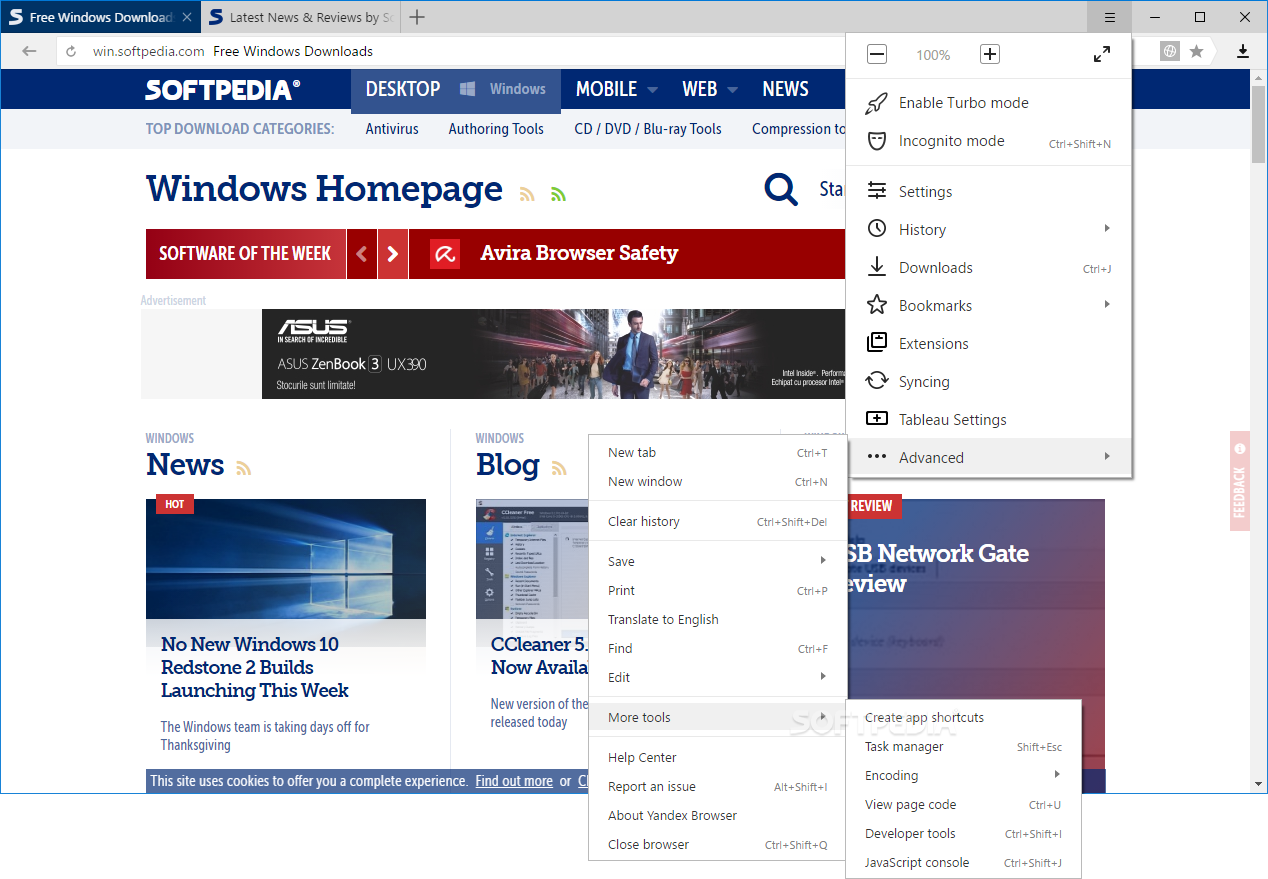Open the Antivirus category link
Screen dimensions: 1268x879
(392, 129)
